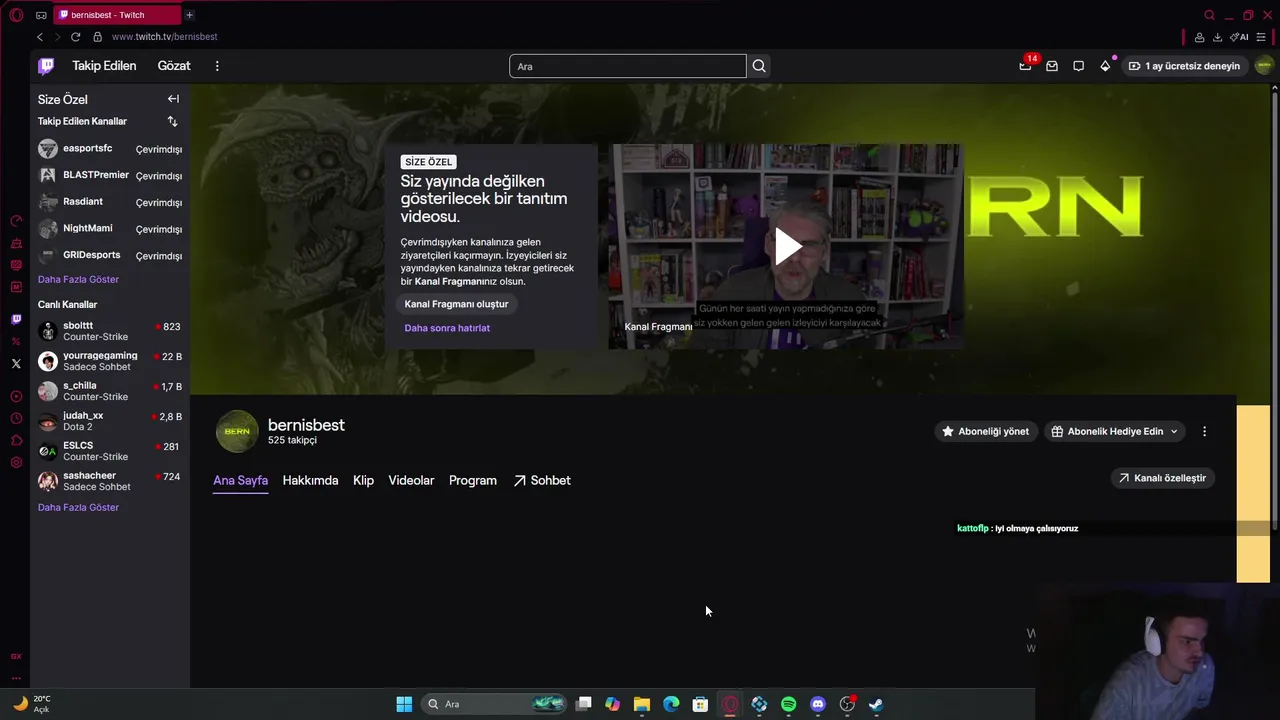Click Kanalı özelleştir button
1280x720 pixels.
[1162, 478]
